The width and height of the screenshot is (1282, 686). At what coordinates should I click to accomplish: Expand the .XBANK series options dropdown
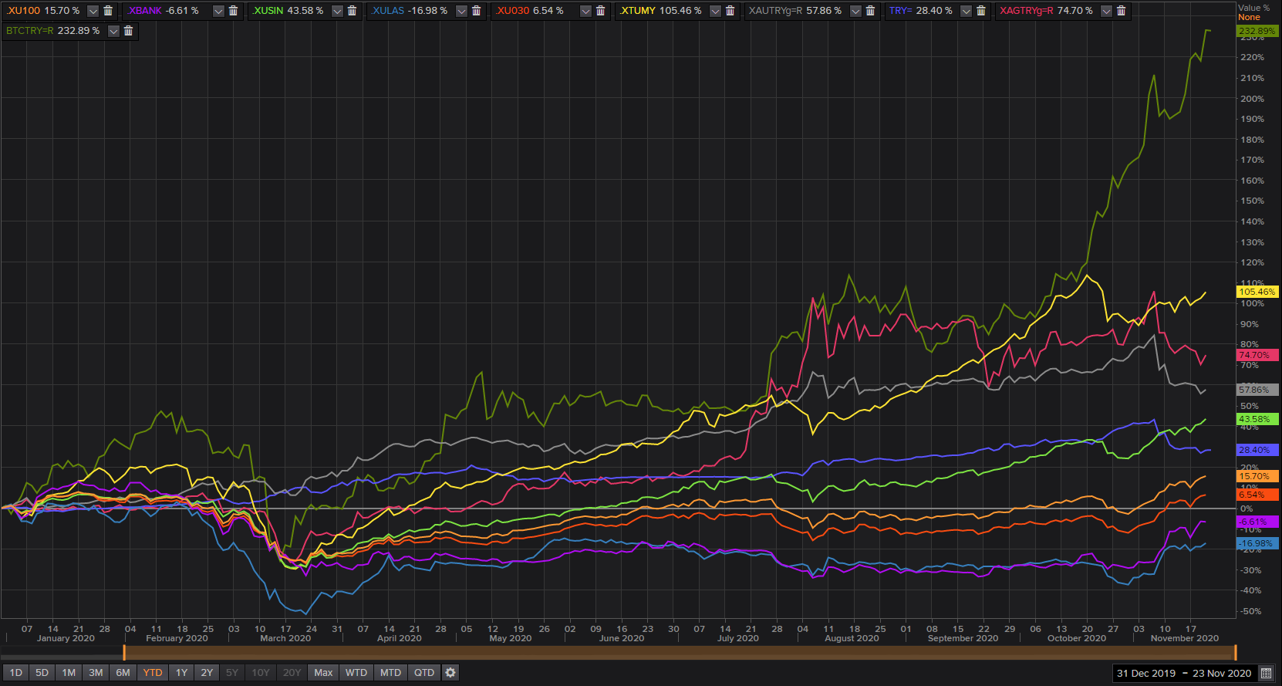218,11
